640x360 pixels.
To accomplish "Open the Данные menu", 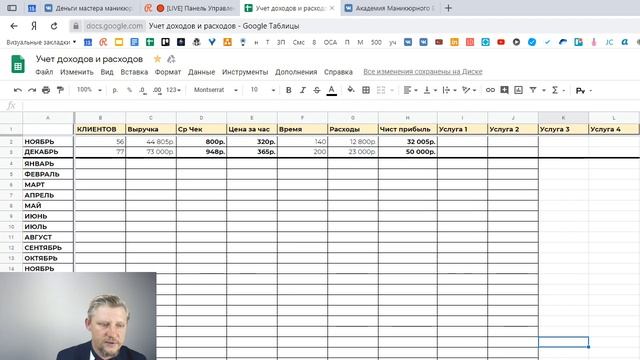I will (x=201, y=72).
